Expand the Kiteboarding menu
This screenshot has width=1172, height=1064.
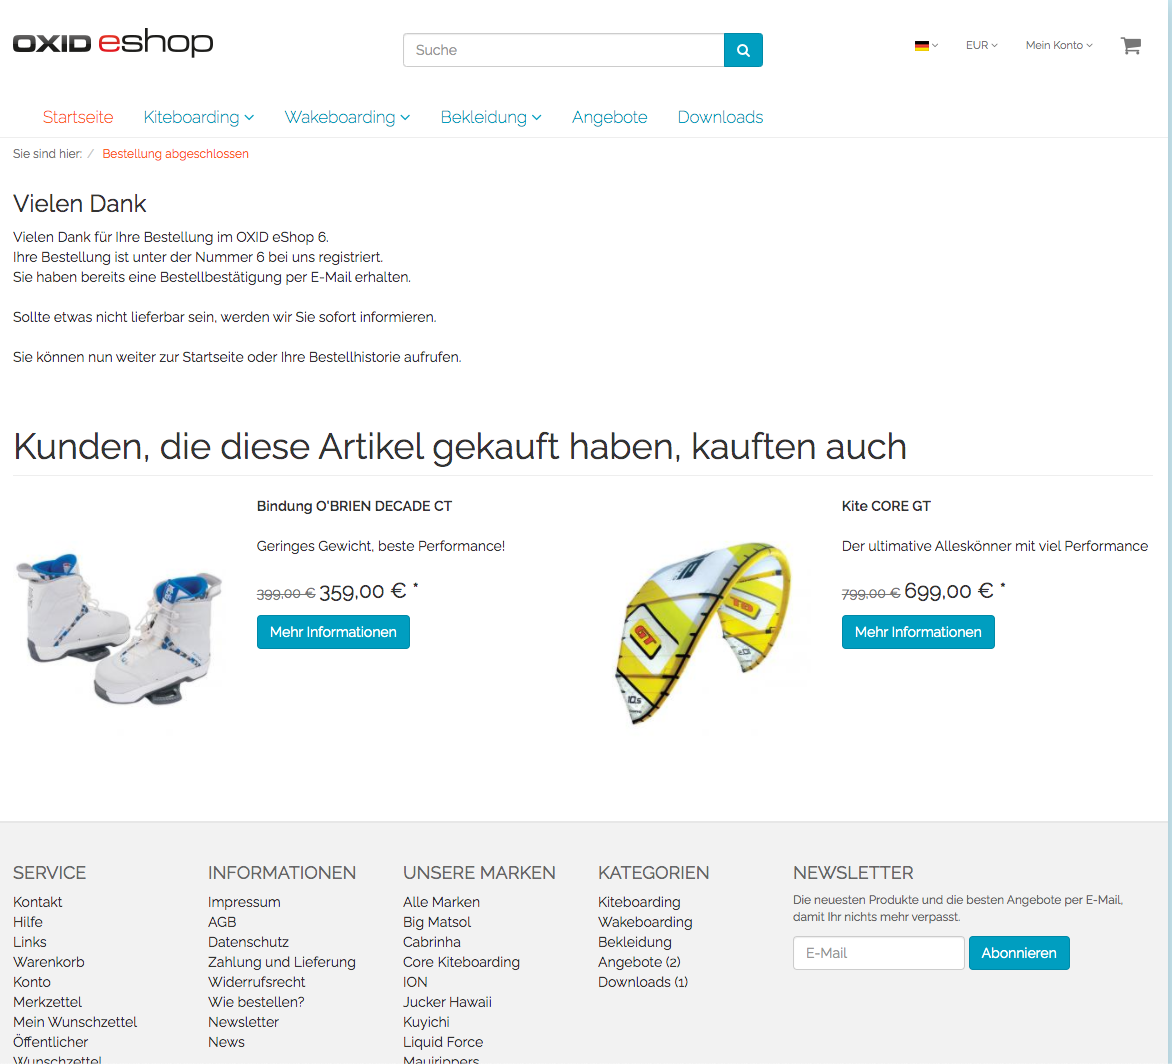point(199,117)
